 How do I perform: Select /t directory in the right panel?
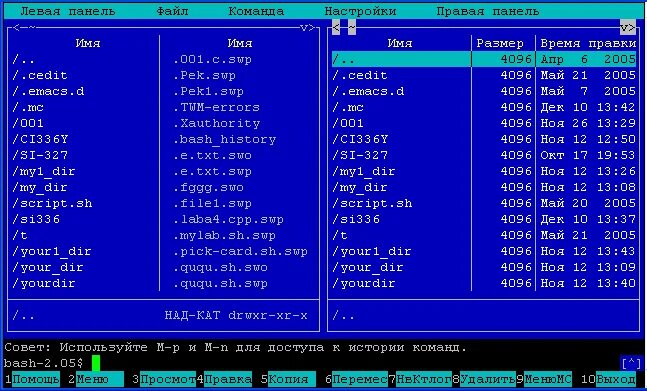click(340, 236)
